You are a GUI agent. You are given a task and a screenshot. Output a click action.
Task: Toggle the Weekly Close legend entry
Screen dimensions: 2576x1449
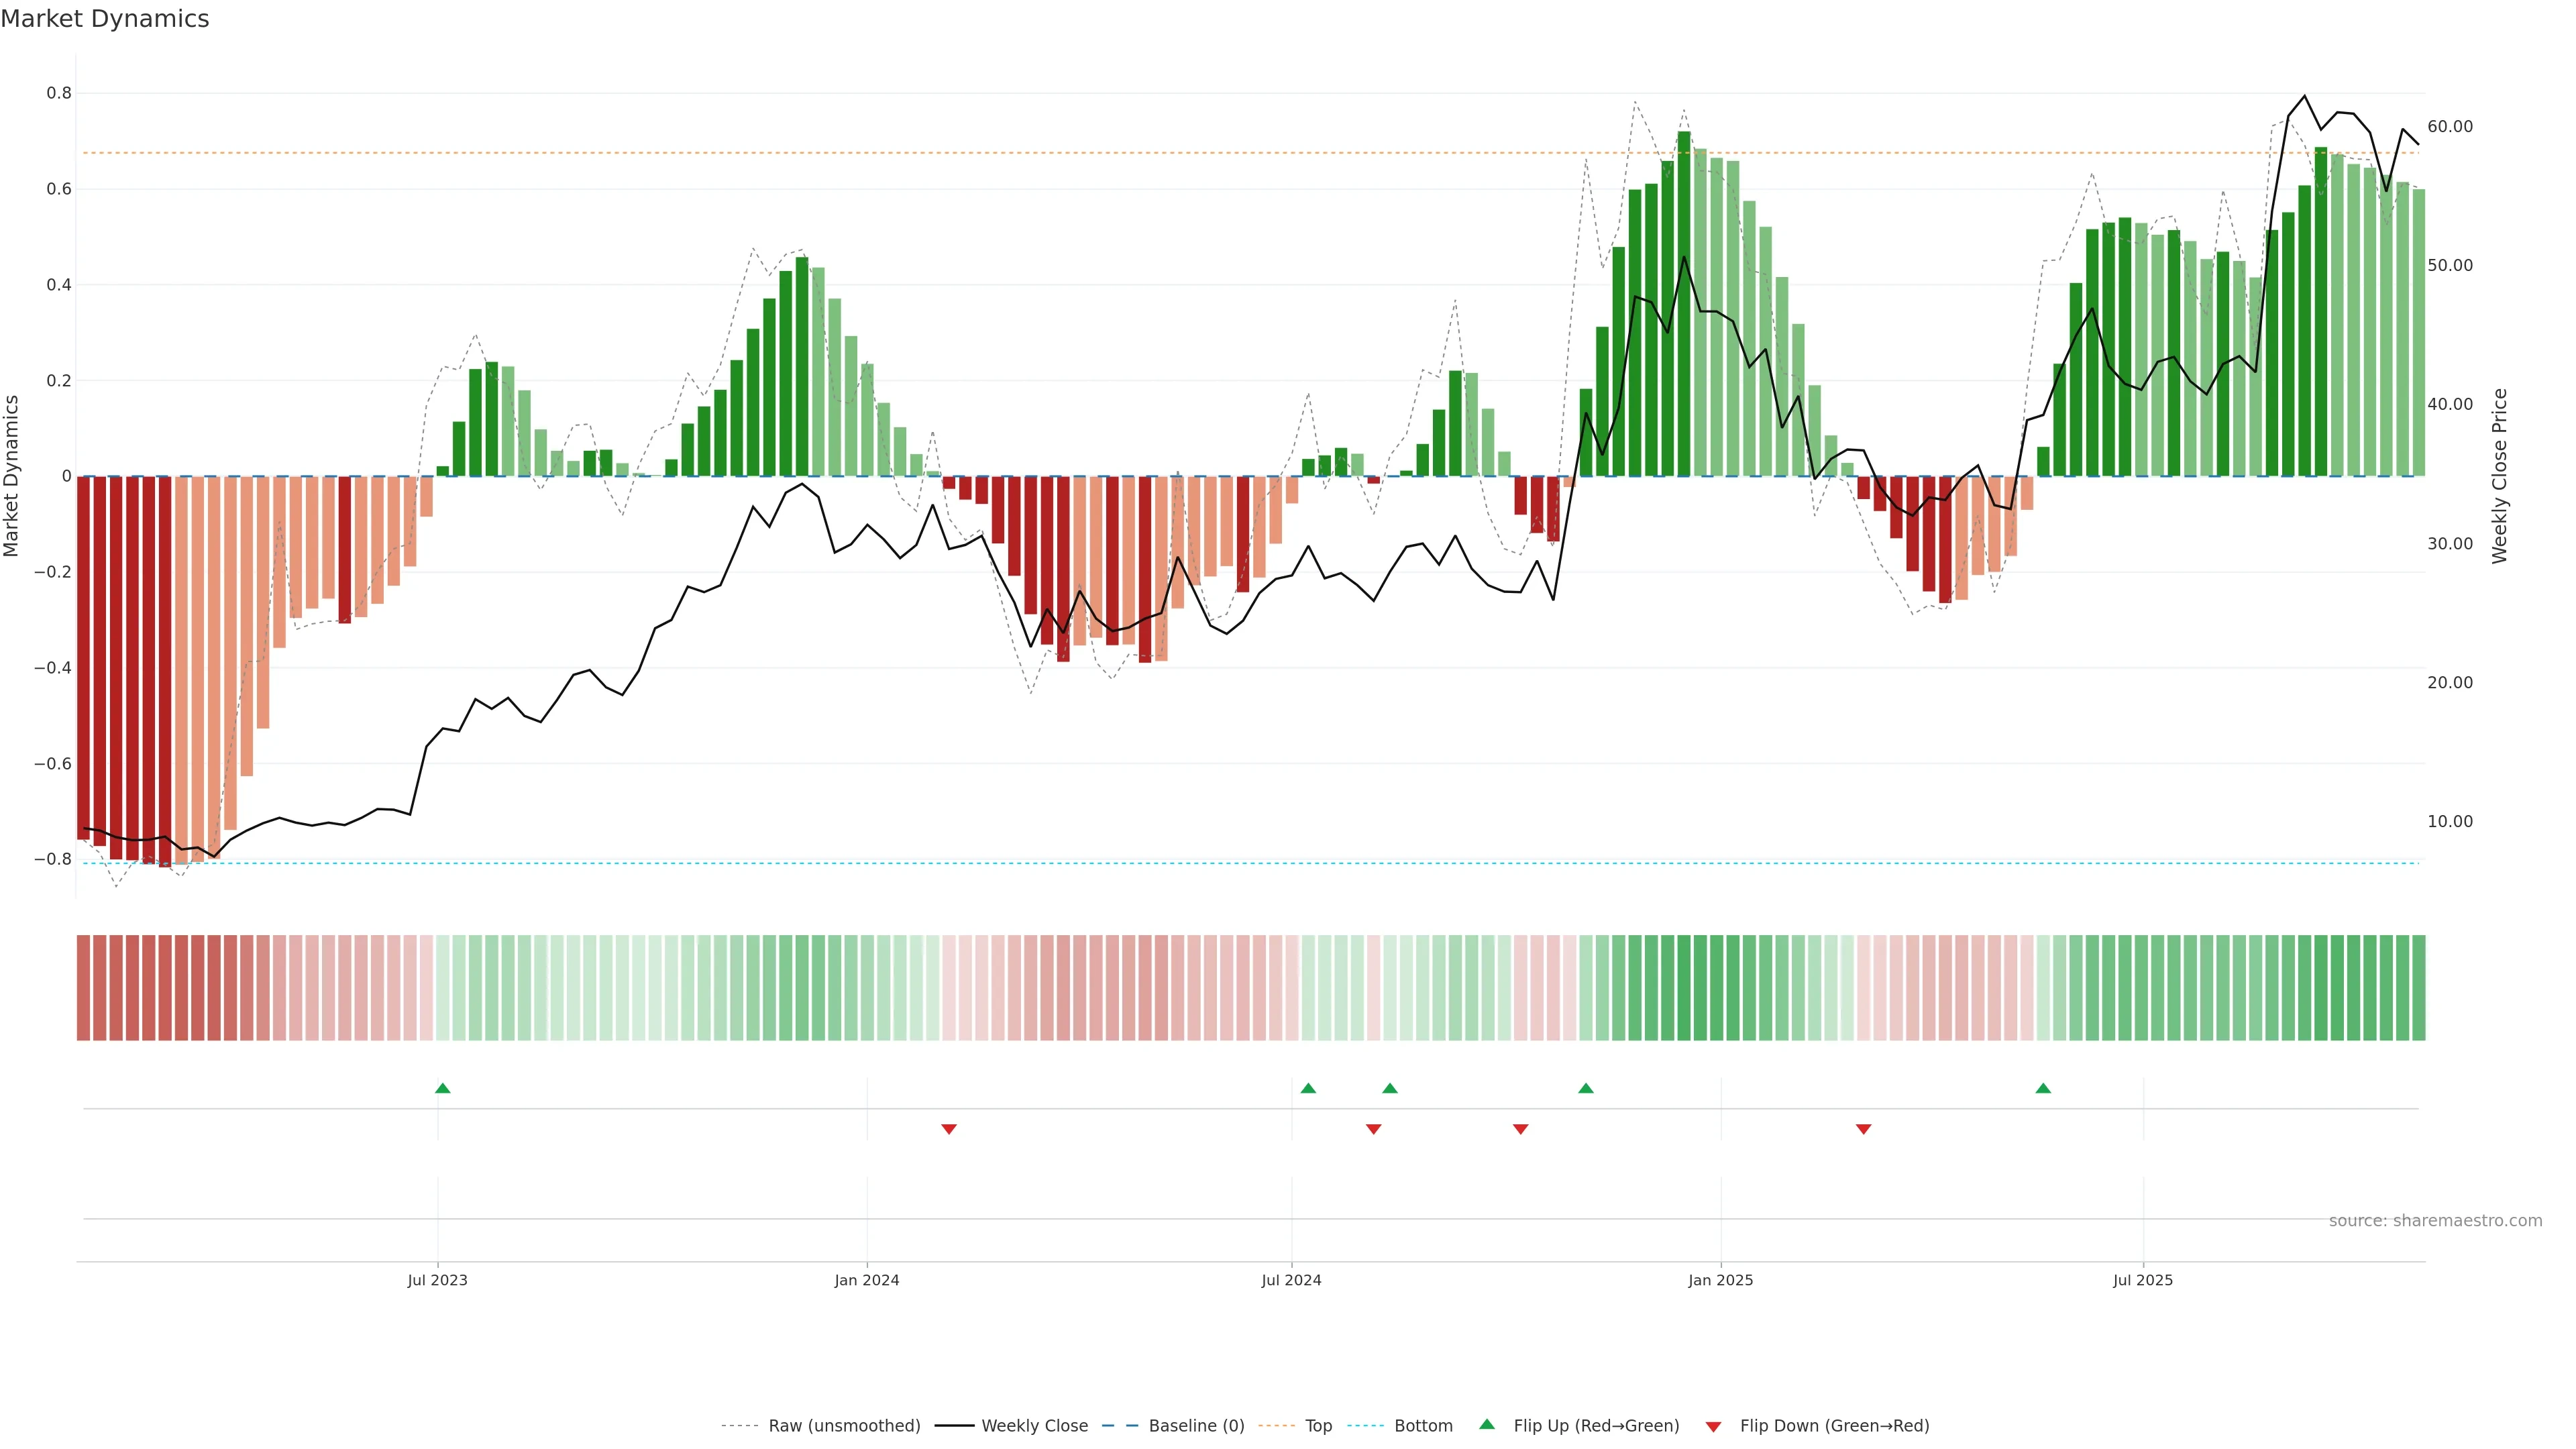[1034, 1426]
